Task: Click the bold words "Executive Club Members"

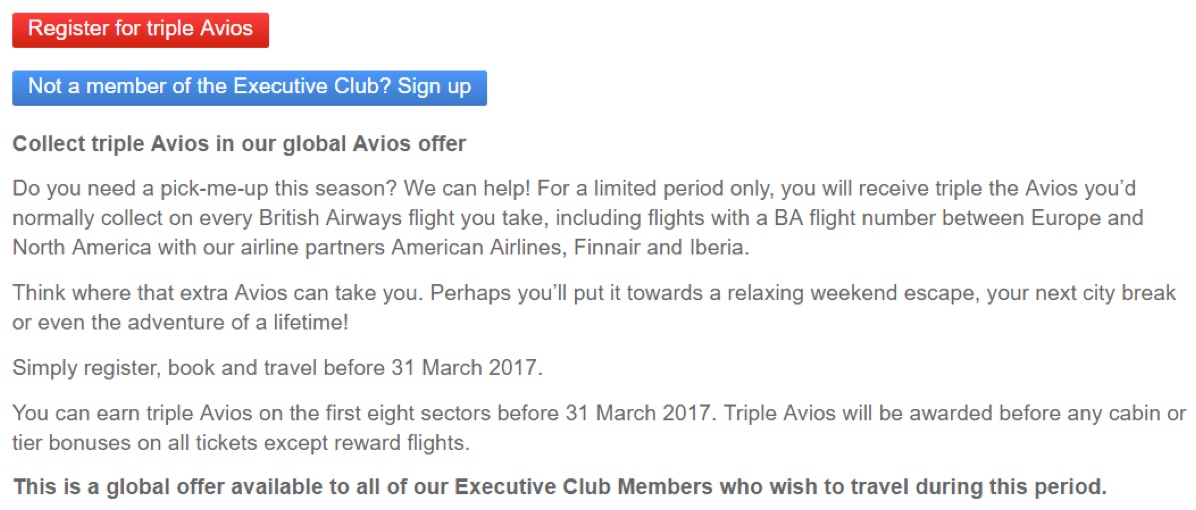Action: (584, 488)
